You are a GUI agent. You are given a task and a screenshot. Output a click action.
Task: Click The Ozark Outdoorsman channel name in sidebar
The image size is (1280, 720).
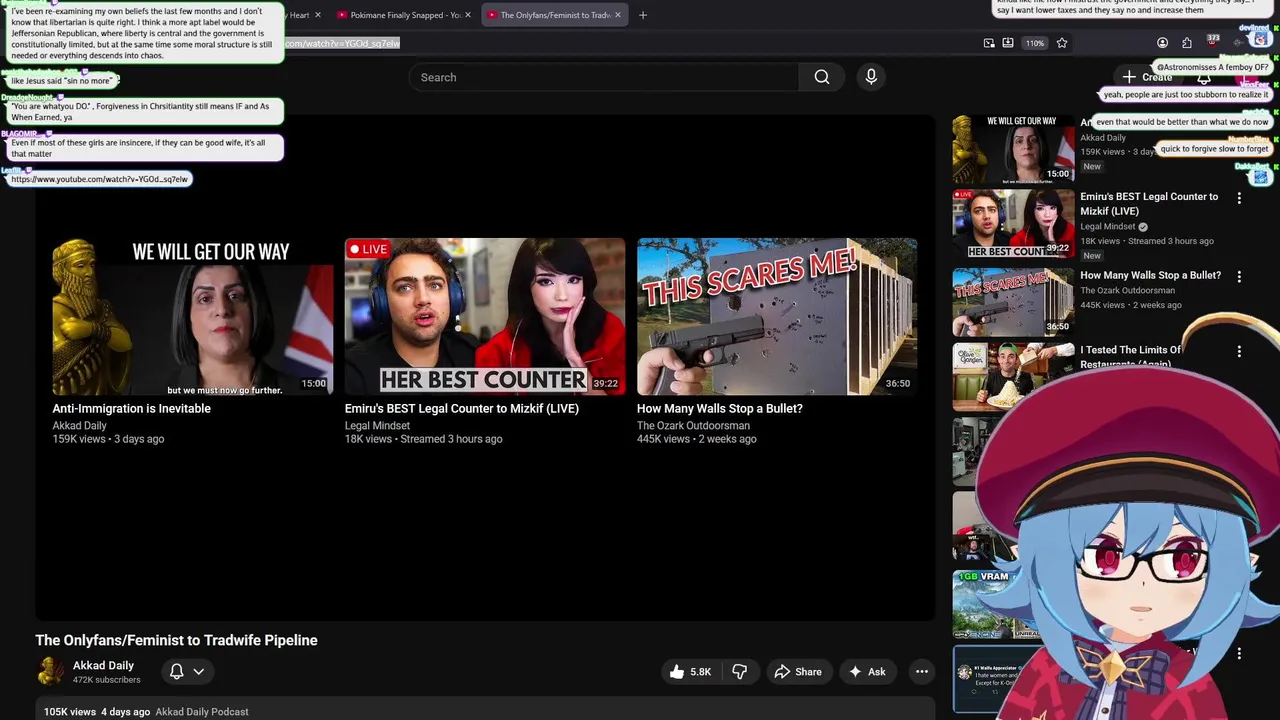[1127, 291]
